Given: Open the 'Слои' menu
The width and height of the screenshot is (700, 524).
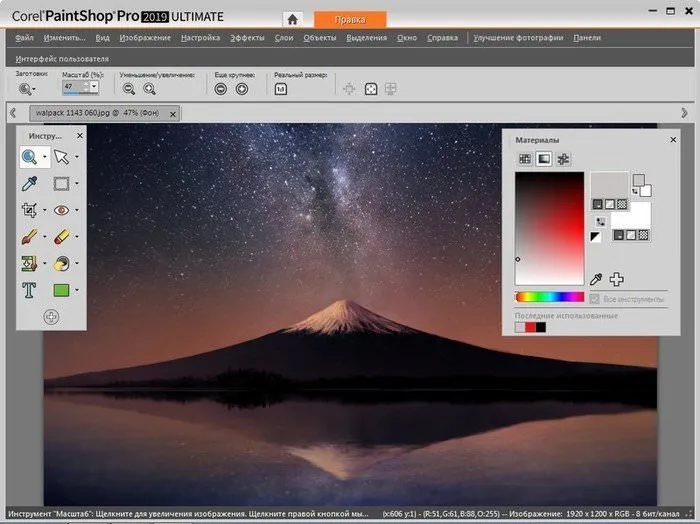Looking at the screenshot, I should (x=283, y=38).
